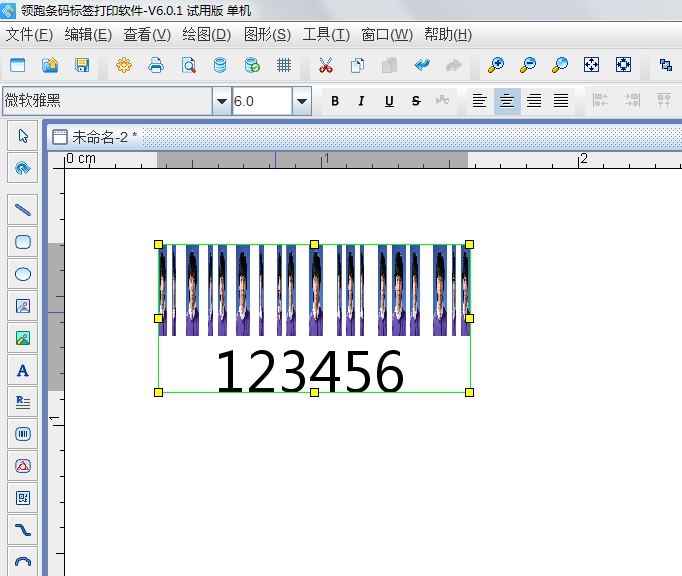This screenshot has height=576, width=682.
Task: Click the save floppy disk icon
Action: pyautogui.click(x=82, y=66)
